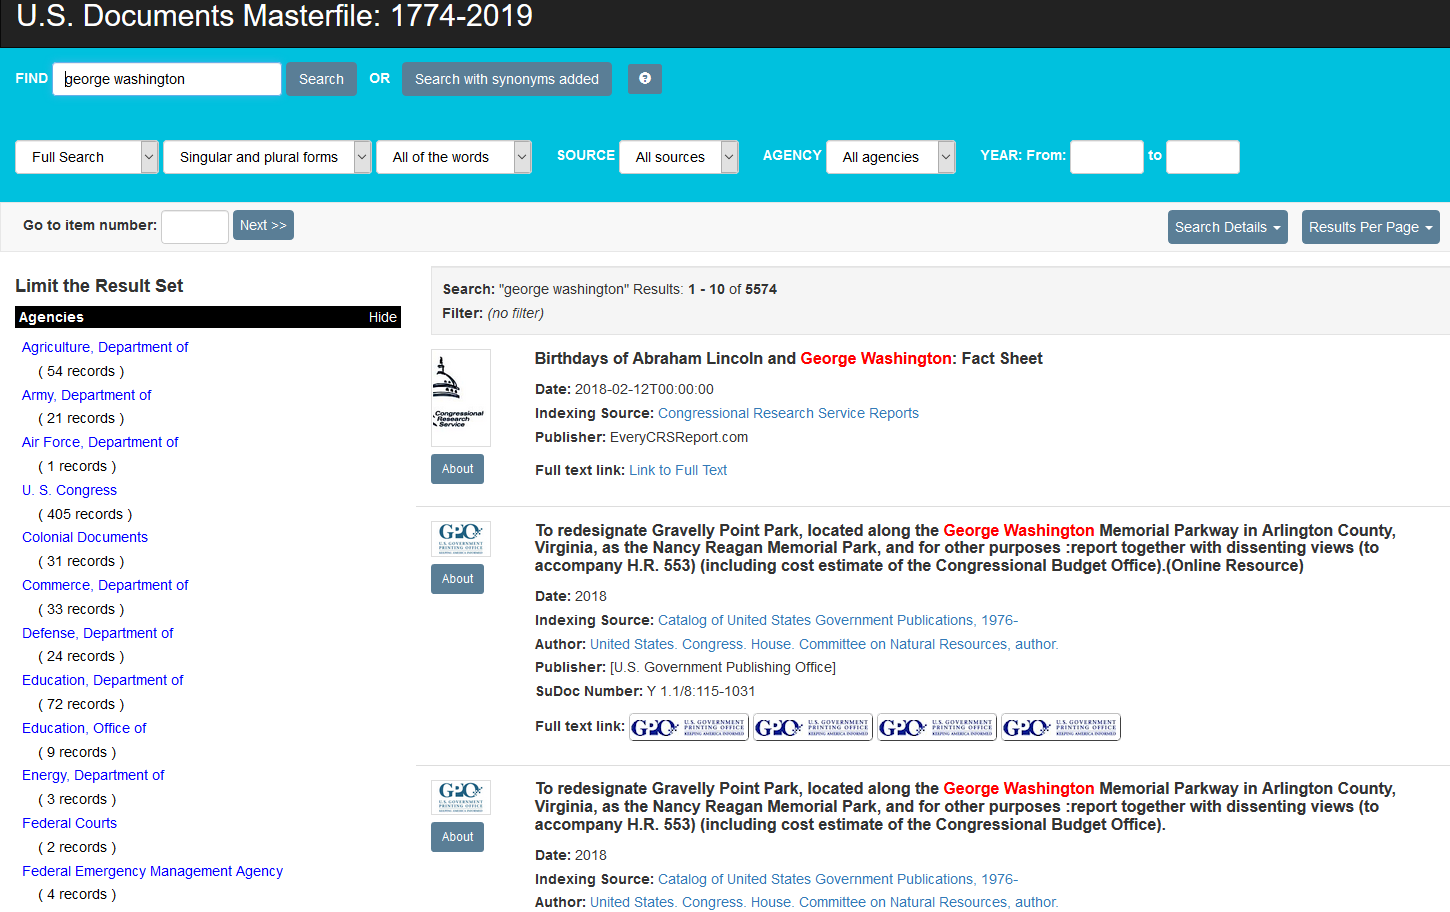This screenshot has width=1450, height=912.
Task: Open the All agencies dropdown
Action: [x=891, y=157]
